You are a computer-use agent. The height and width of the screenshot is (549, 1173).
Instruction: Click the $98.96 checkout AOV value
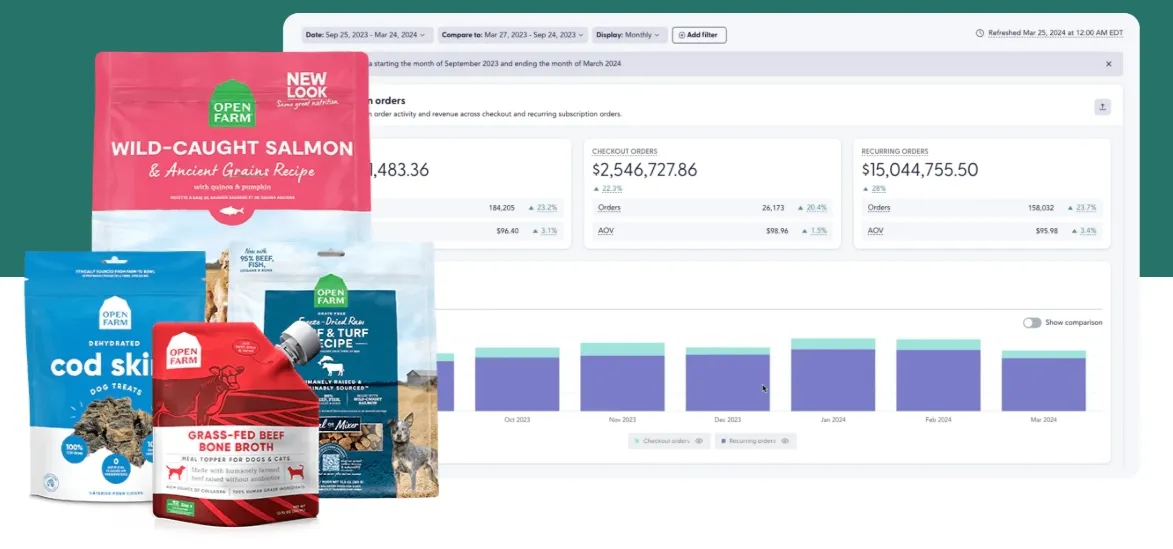pyautogui.click(x=777, y=230)
